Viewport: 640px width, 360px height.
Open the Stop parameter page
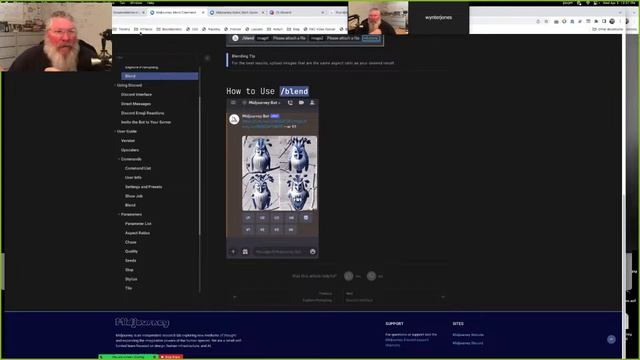coord(129,270)
